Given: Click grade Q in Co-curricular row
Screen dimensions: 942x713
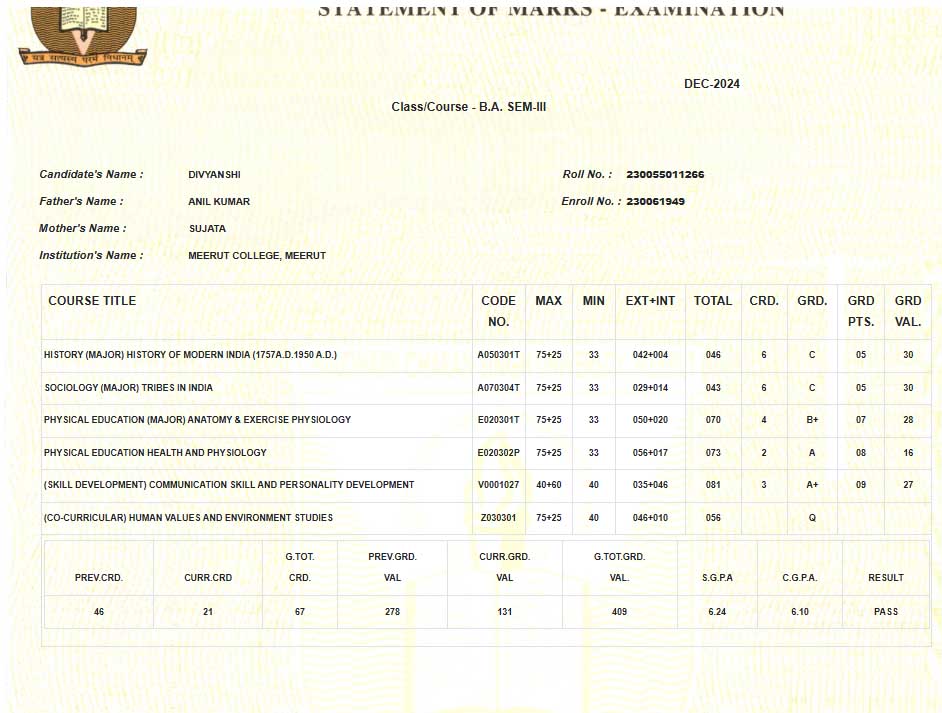Looking at the screenshot, I should pyautogui.click(x=812, y=518).
